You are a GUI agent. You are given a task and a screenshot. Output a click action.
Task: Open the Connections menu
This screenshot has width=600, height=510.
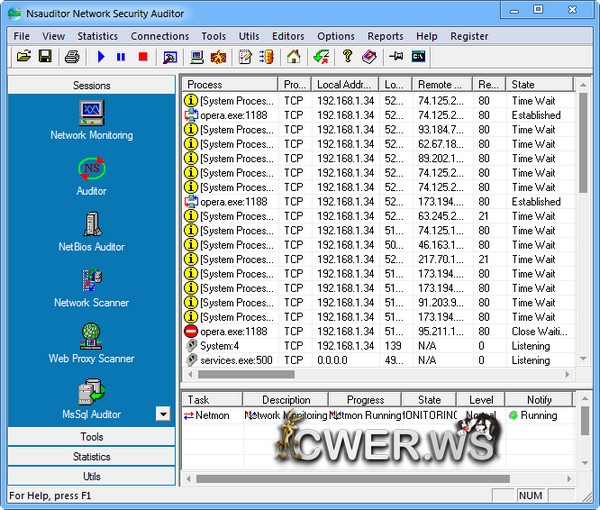[160, 36]
